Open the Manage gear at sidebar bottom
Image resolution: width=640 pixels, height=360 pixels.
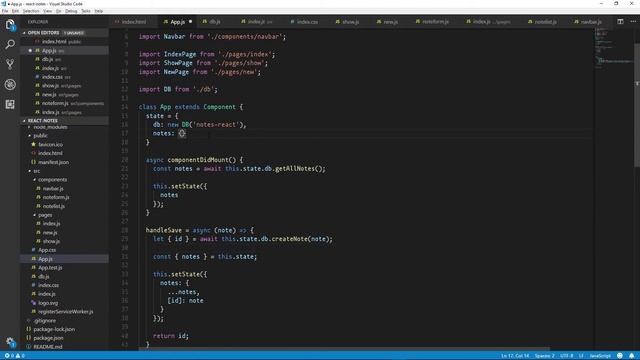click(x=10, y=342)
